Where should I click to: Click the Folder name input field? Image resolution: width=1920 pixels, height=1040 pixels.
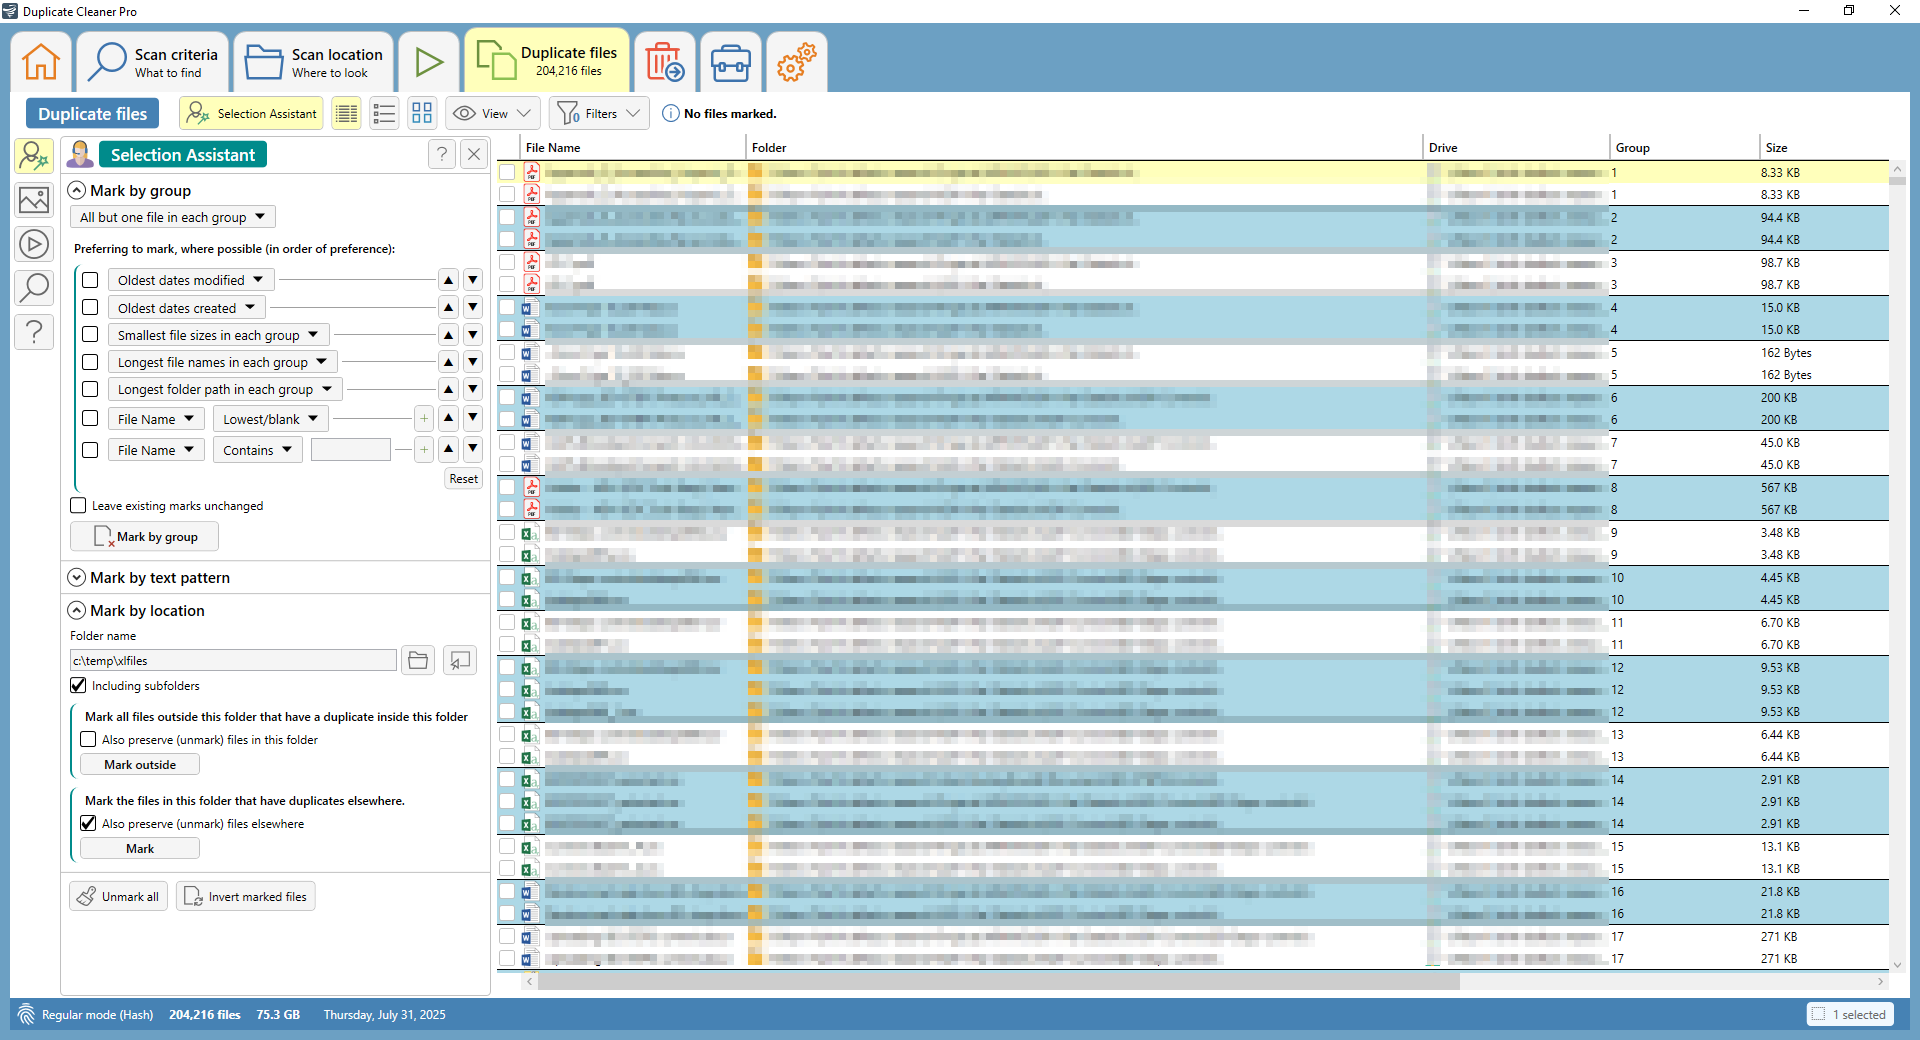click(x=233, y=661)
